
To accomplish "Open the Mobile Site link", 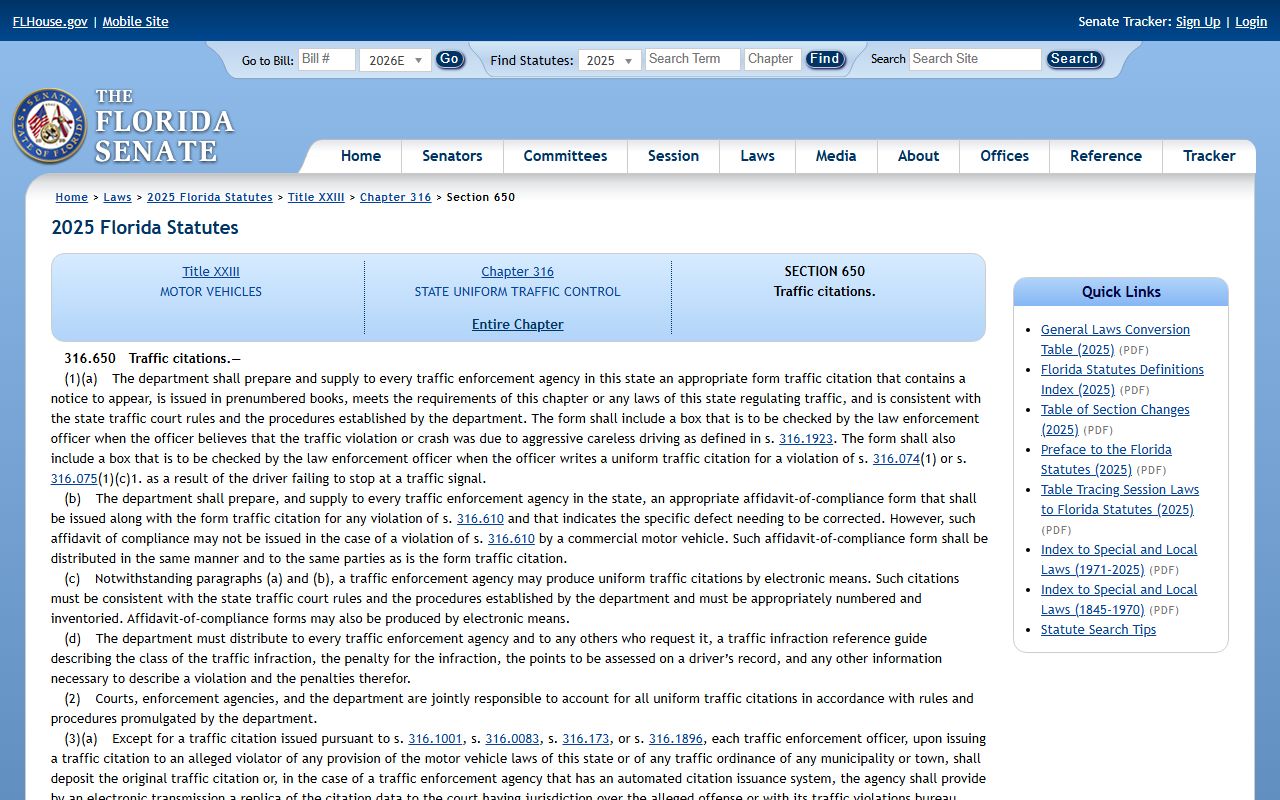I will tap(135, 21).
